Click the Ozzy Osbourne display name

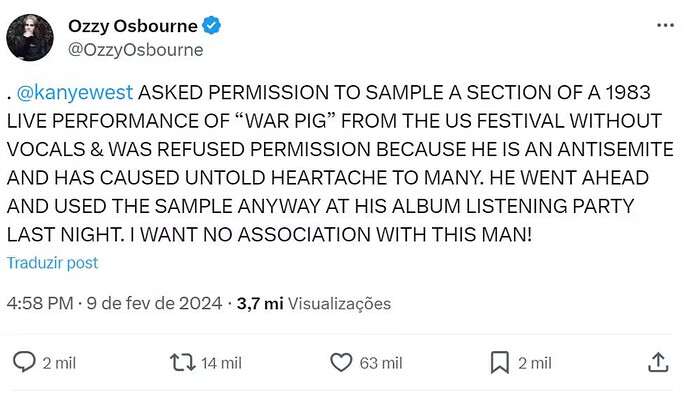pyautogui.click(x=132, y=26)
